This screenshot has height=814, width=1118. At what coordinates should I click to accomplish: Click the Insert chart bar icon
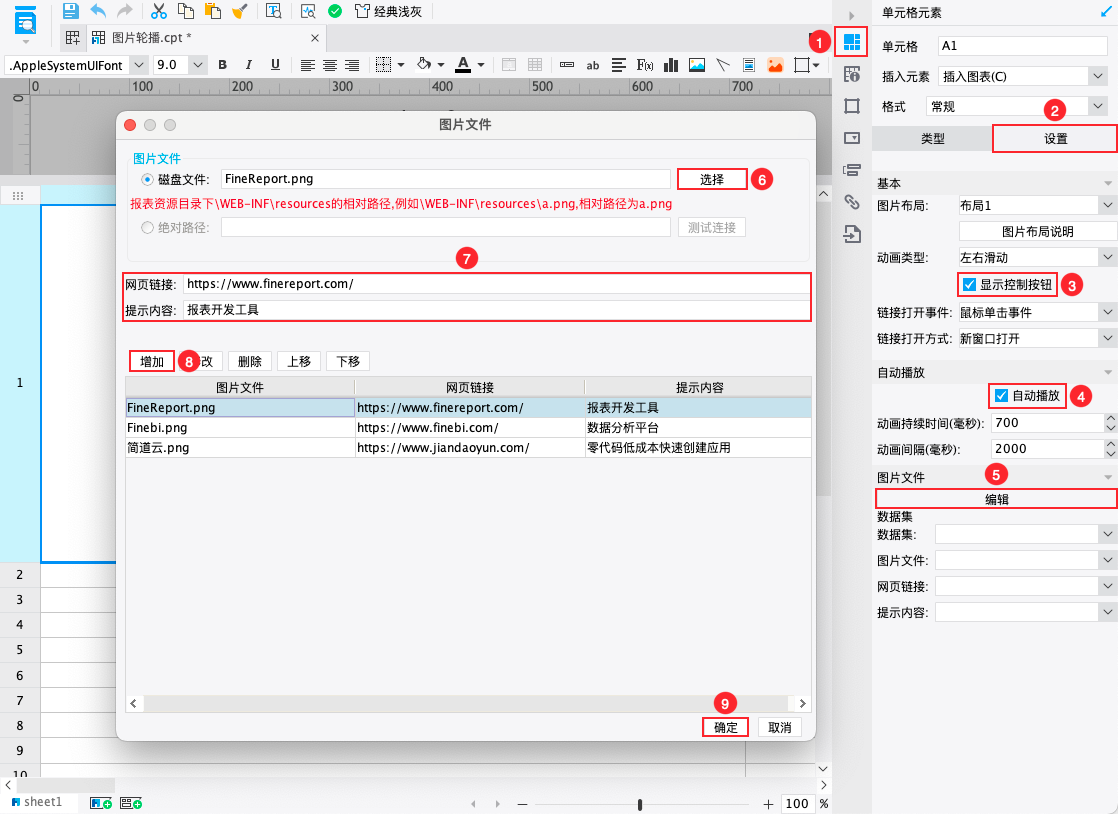tap(670, 65)
